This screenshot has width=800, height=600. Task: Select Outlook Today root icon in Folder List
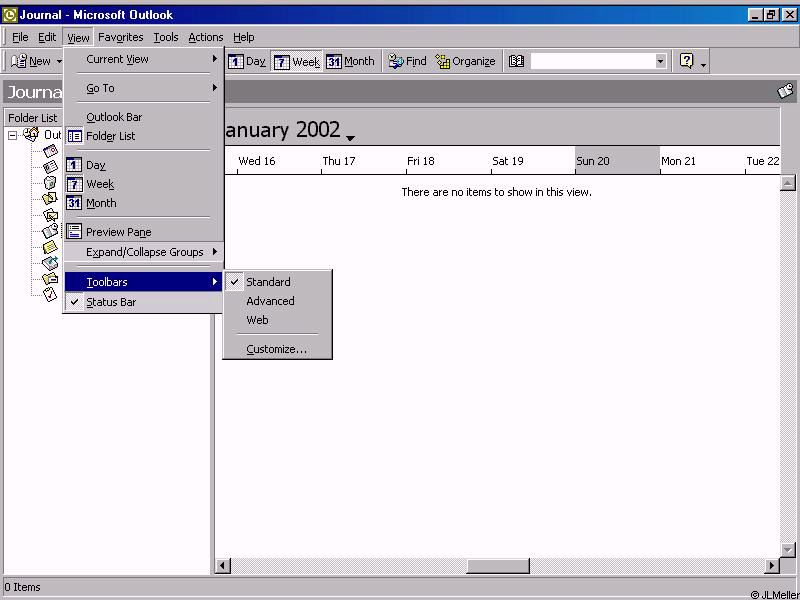pyautogui.click(x=31, y=135)
